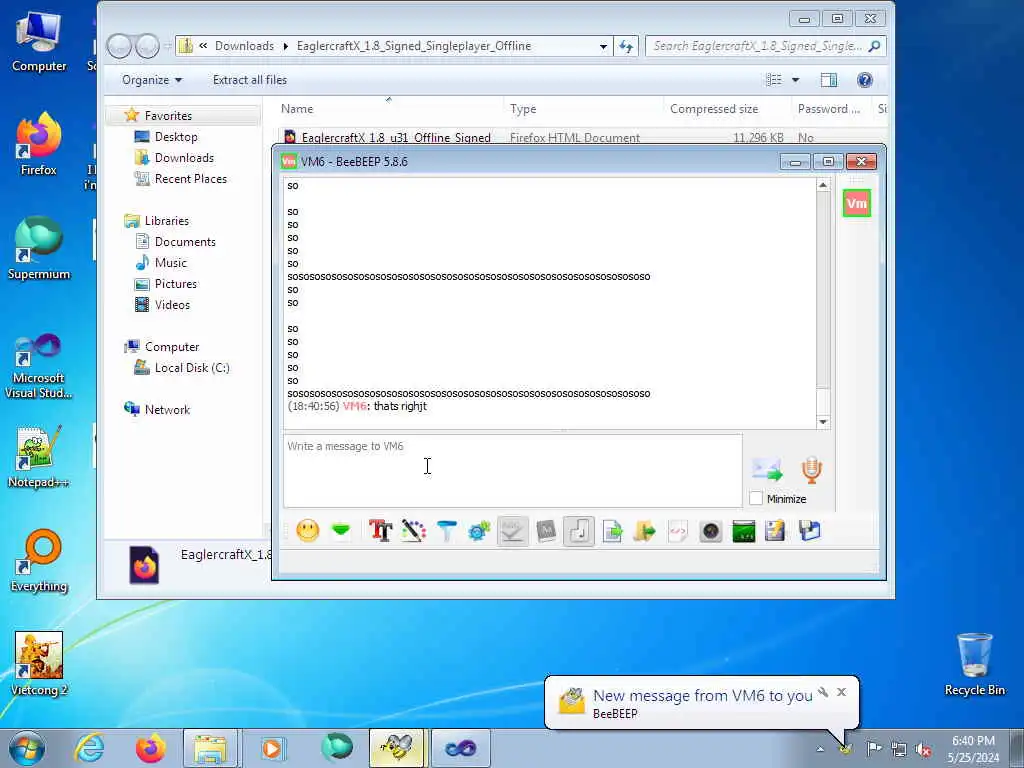Open notification options wrench icon in balloon
This screenshot has width=1024, height=768.
[x=824, y=692]
